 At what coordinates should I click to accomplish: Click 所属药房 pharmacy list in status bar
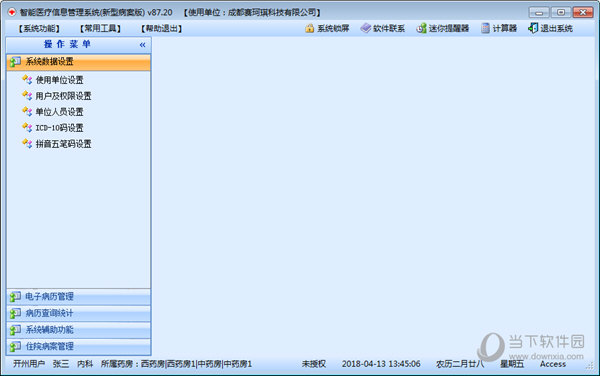[x=176, y=364]
